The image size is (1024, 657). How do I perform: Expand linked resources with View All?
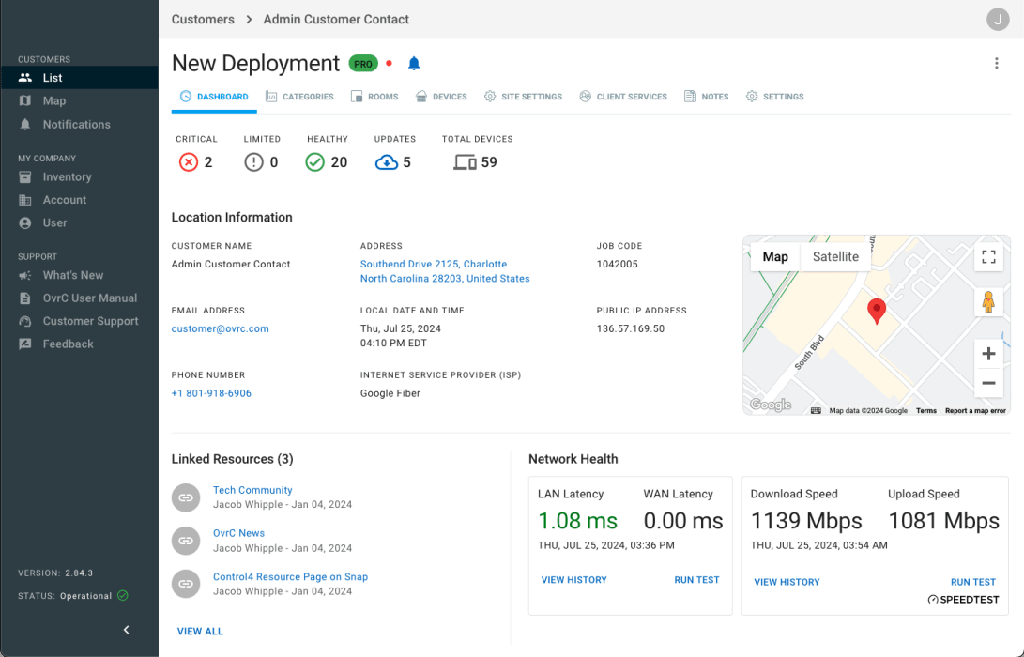[200, 631]
